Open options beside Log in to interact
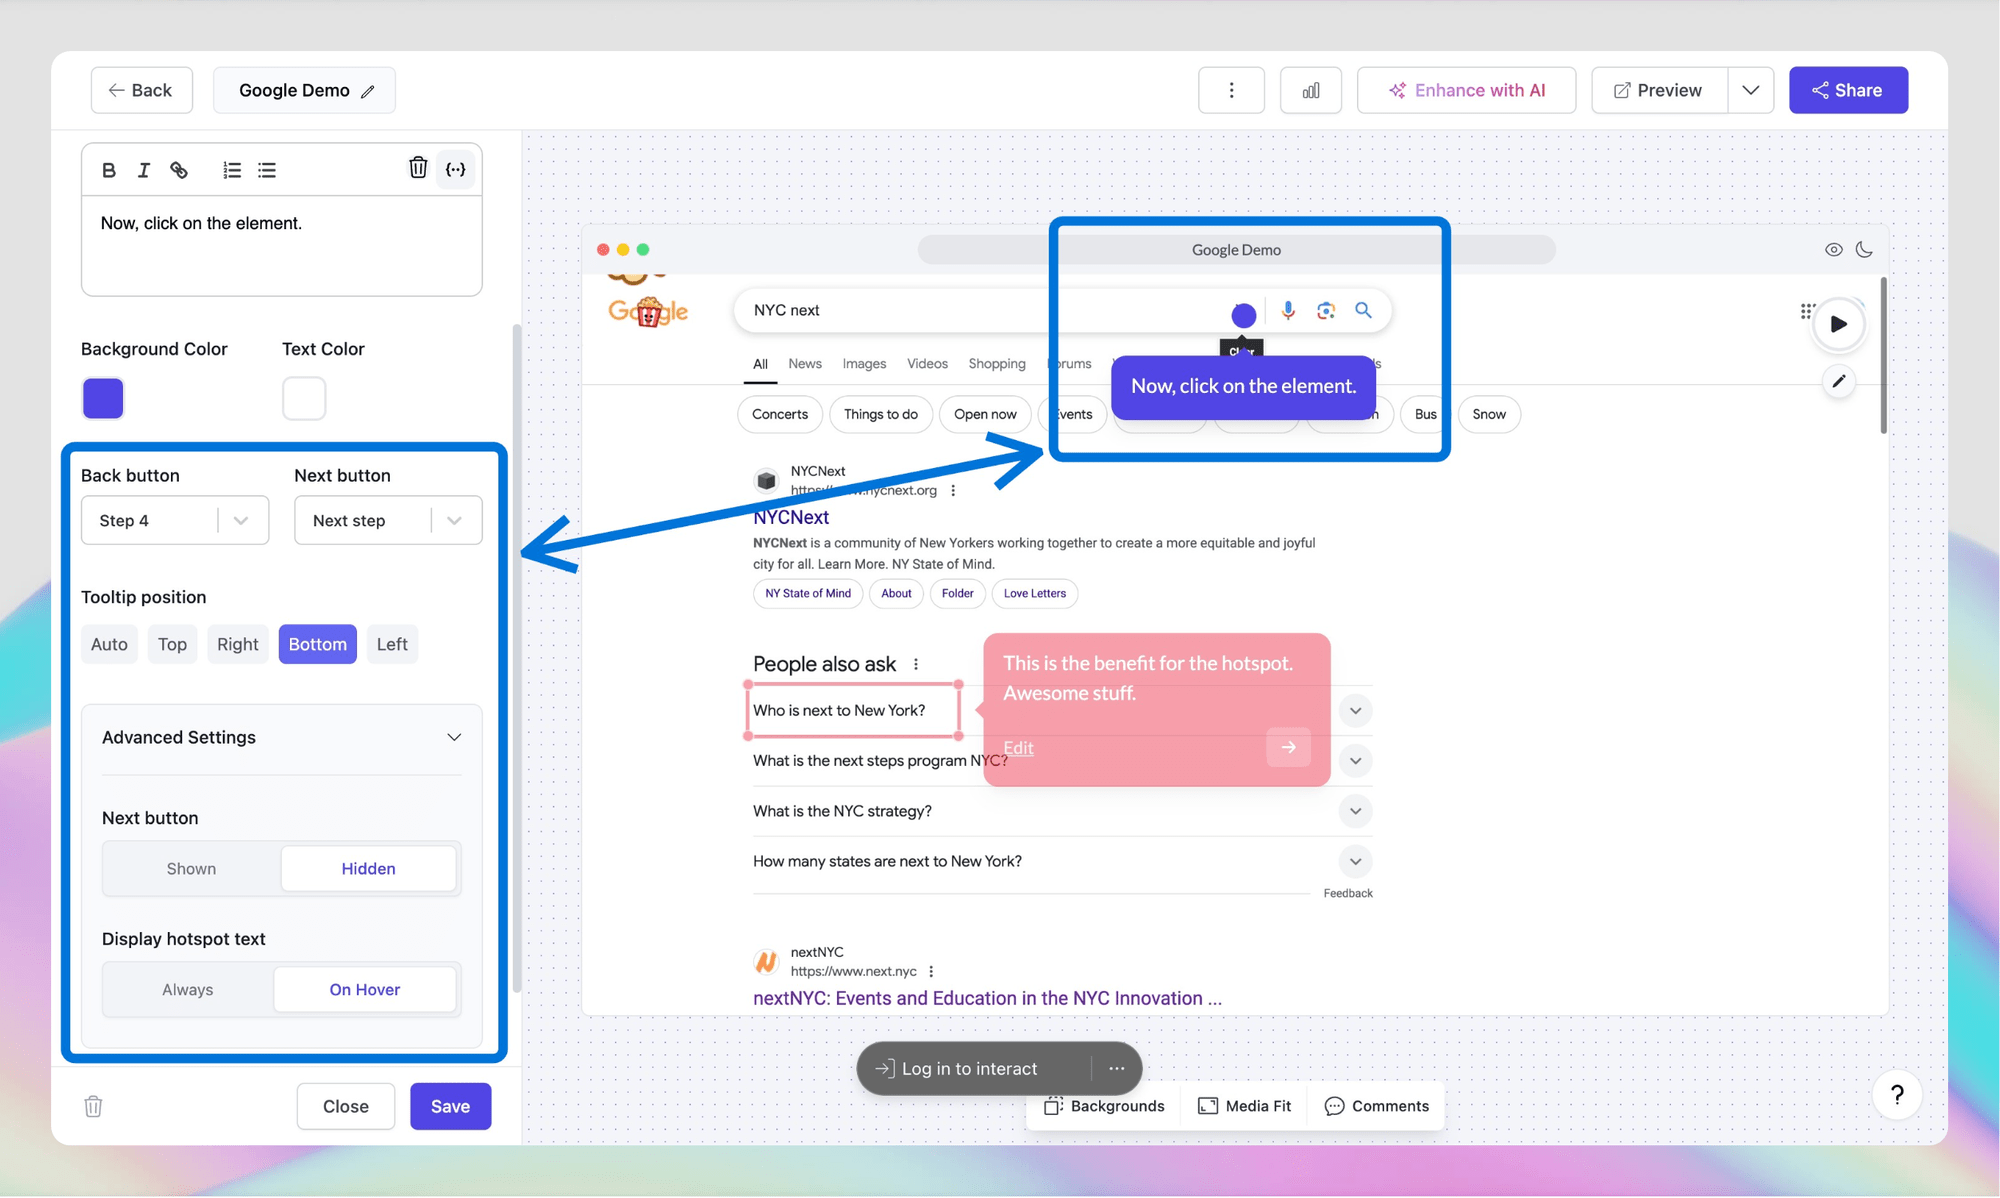 pyautogui.click(x=1117, y=1068)
